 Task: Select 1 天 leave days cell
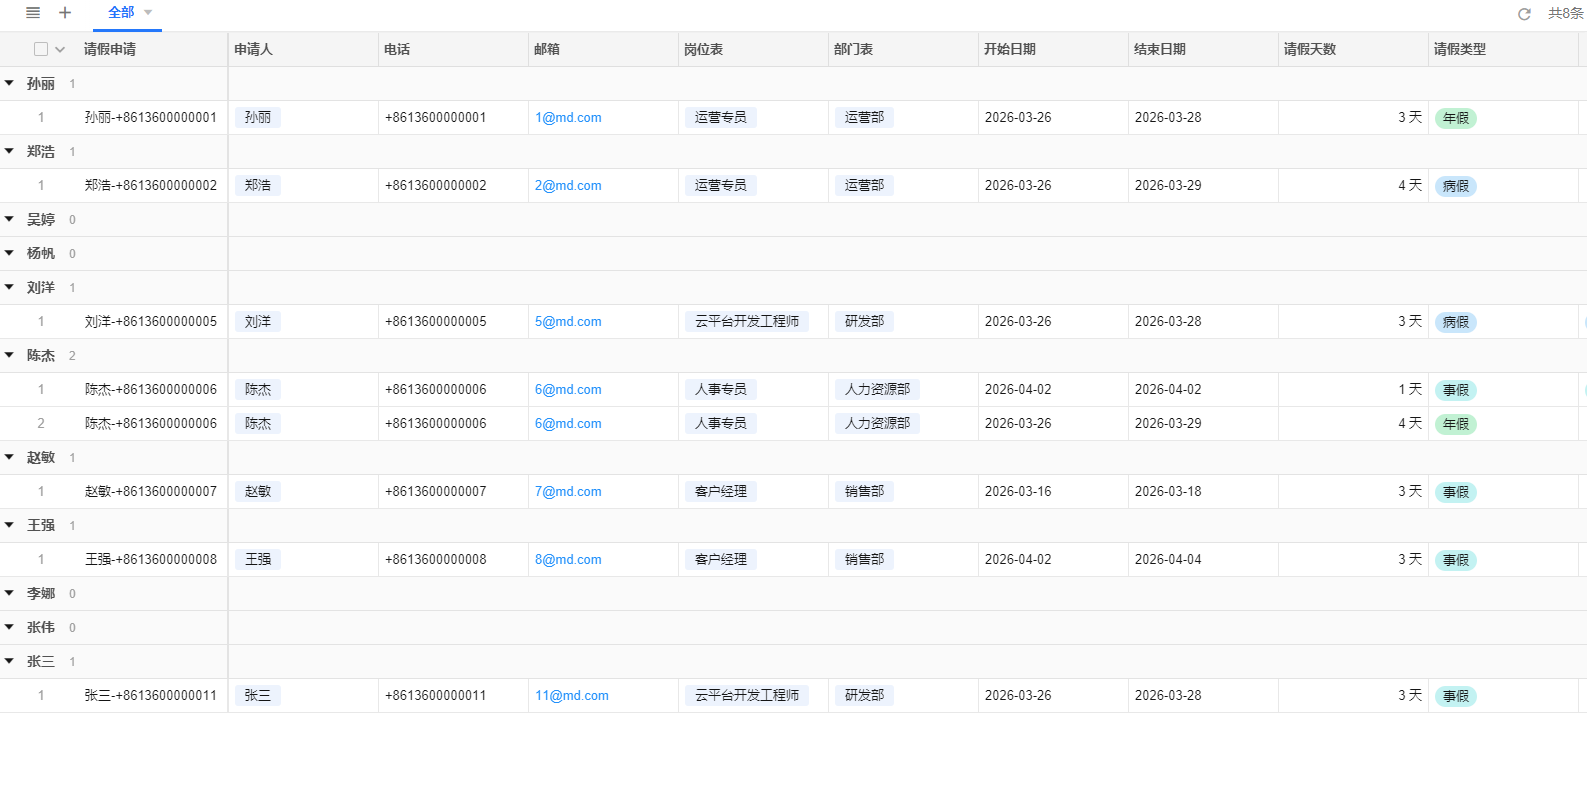(x=1353, y=390)
